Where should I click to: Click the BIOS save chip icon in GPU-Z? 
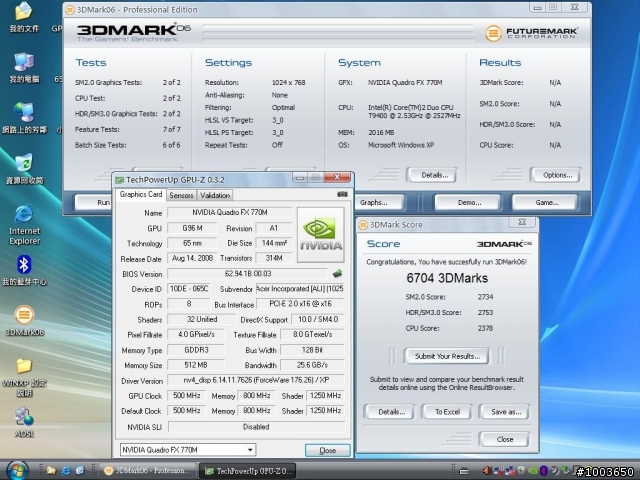tap(337, 273)
